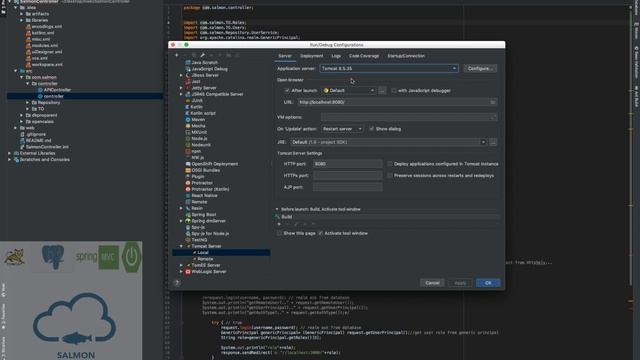Viewport: 640px width, 360px height.
Task: Switch to the Logs tab
Action: [x=336, y=56]
